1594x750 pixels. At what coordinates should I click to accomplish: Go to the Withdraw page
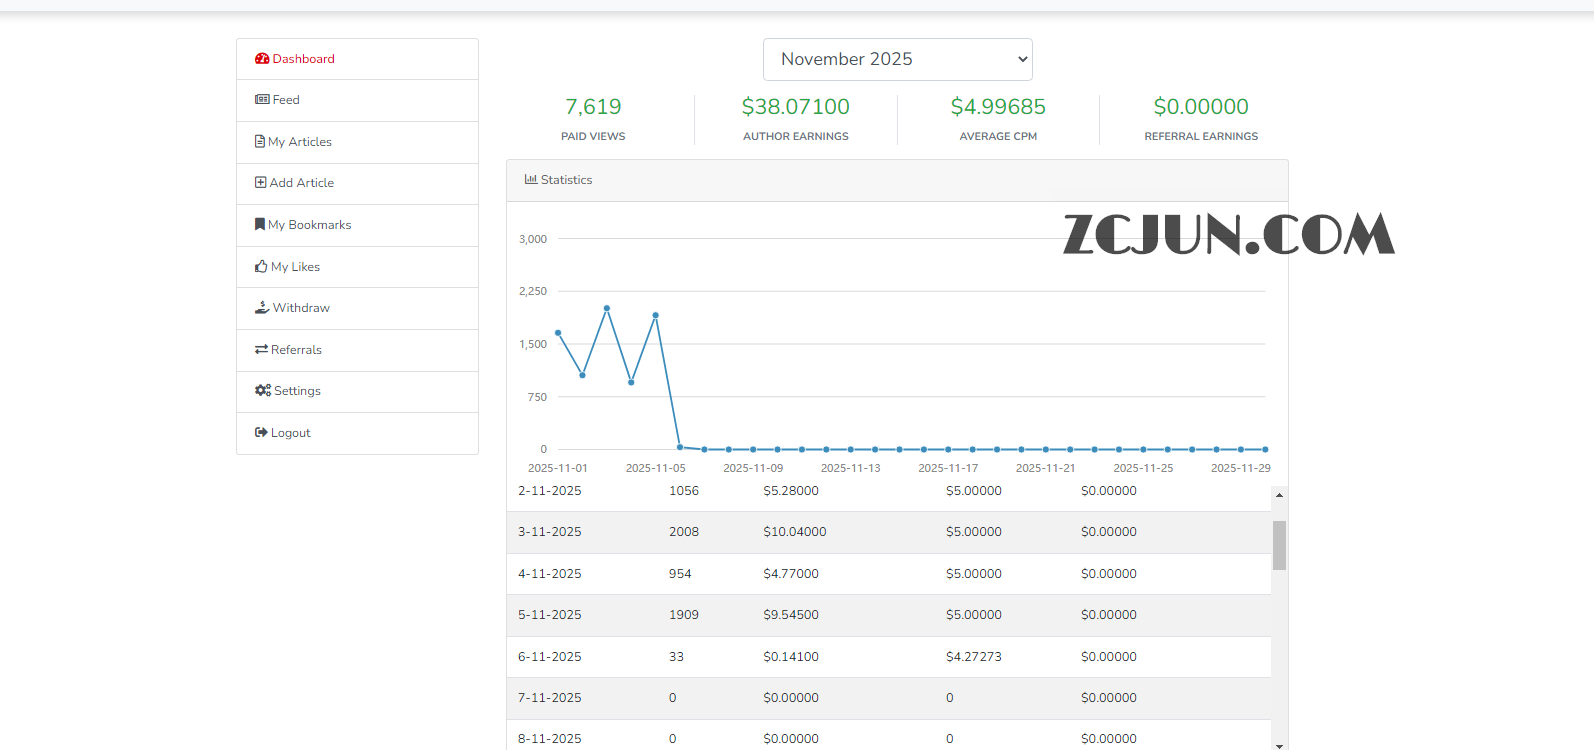click(x=301, y=308)
